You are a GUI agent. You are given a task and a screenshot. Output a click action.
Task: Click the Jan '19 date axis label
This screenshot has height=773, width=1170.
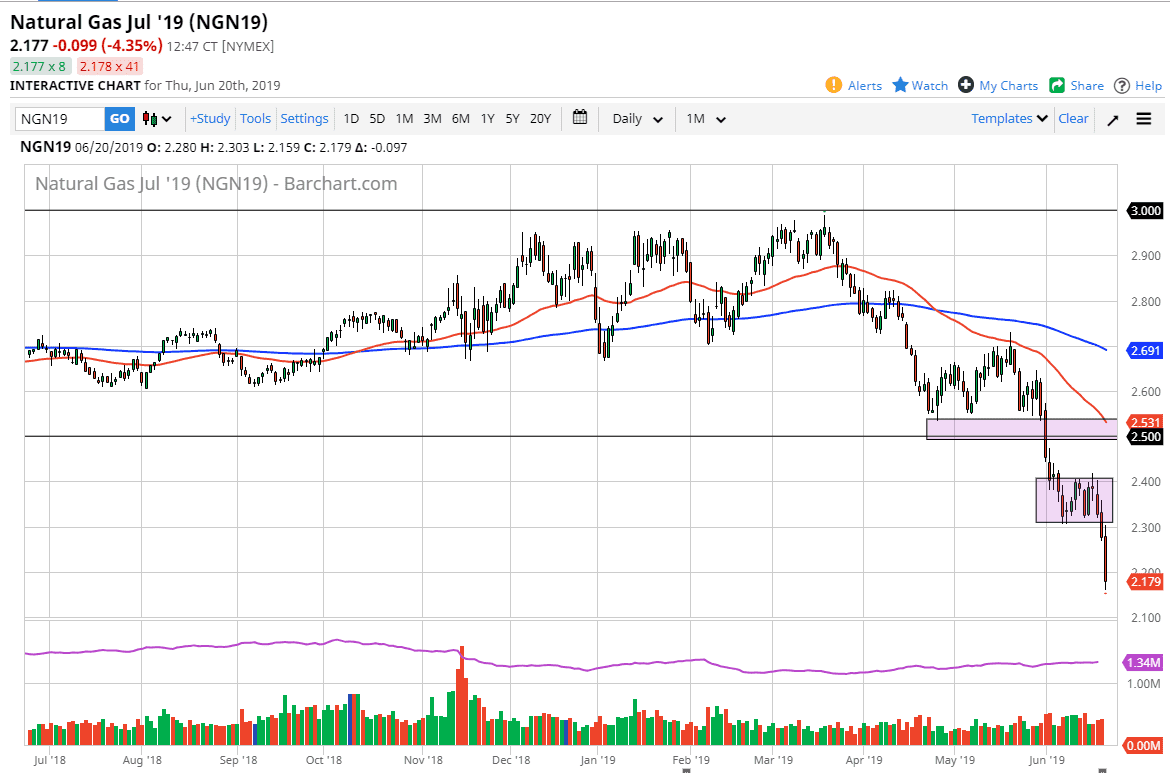coord(598,760)
